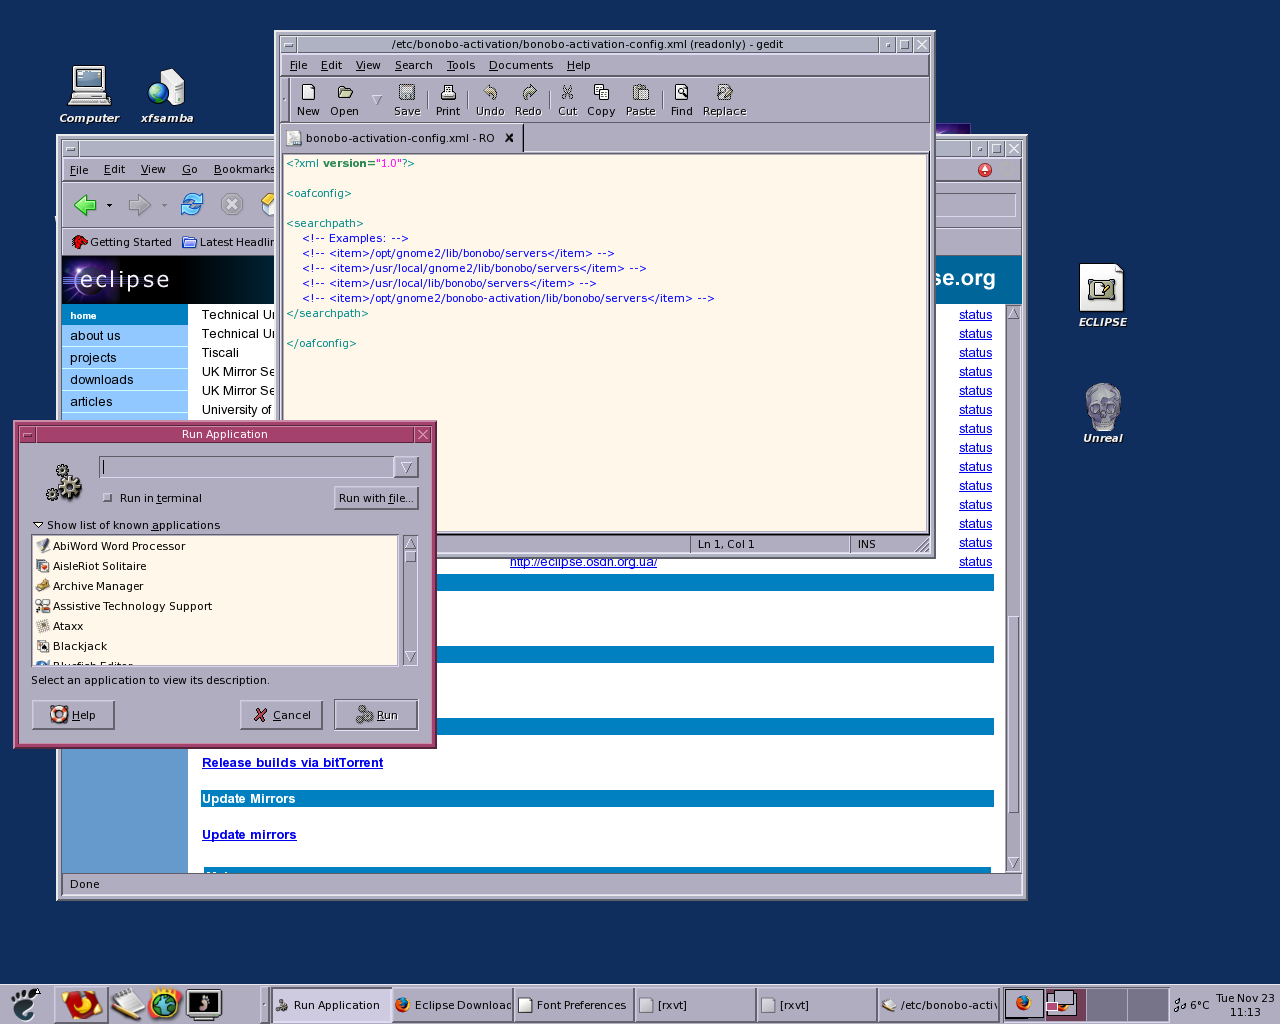This screenshot has width=1280, height=1024.
Task: Click the notepad text editor launcher in panel
Action: coord(127,1003)
